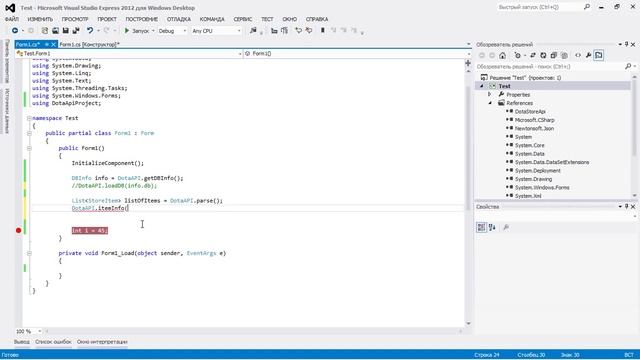Switch to the Form1.cs [Конструктор] tab
The width and height of the screenshot is (640, 360).
pos(89,44)
